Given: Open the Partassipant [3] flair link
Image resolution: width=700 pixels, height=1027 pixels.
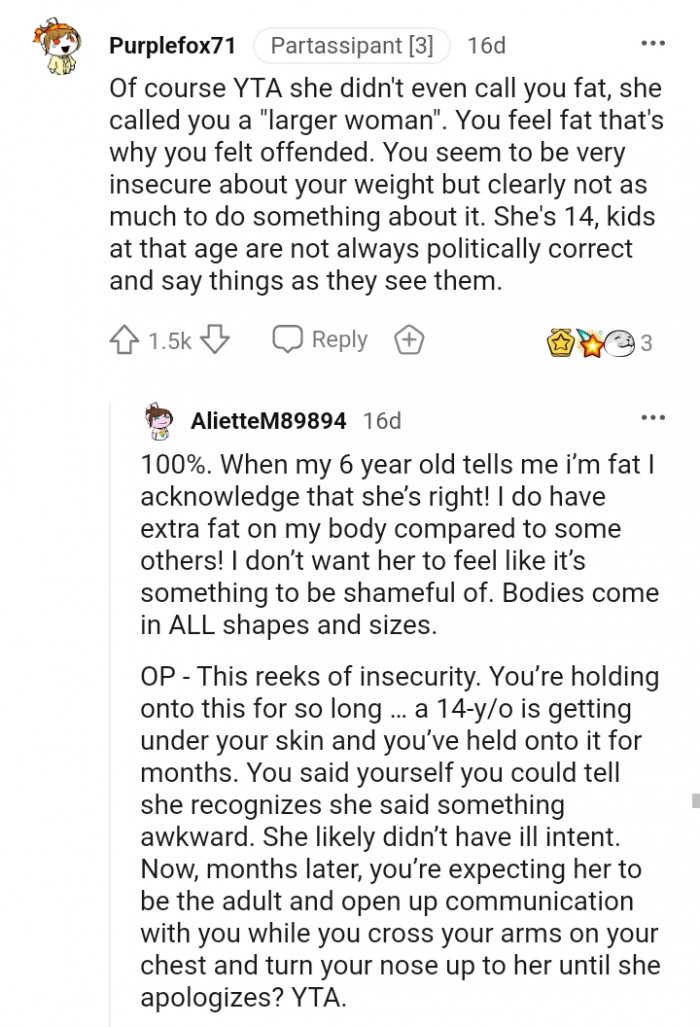Looking at the screenshot, I should tap(351, 43).
